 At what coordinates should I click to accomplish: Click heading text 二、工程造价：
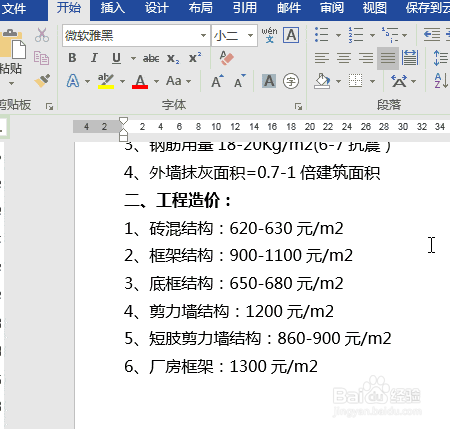[178, 201]
